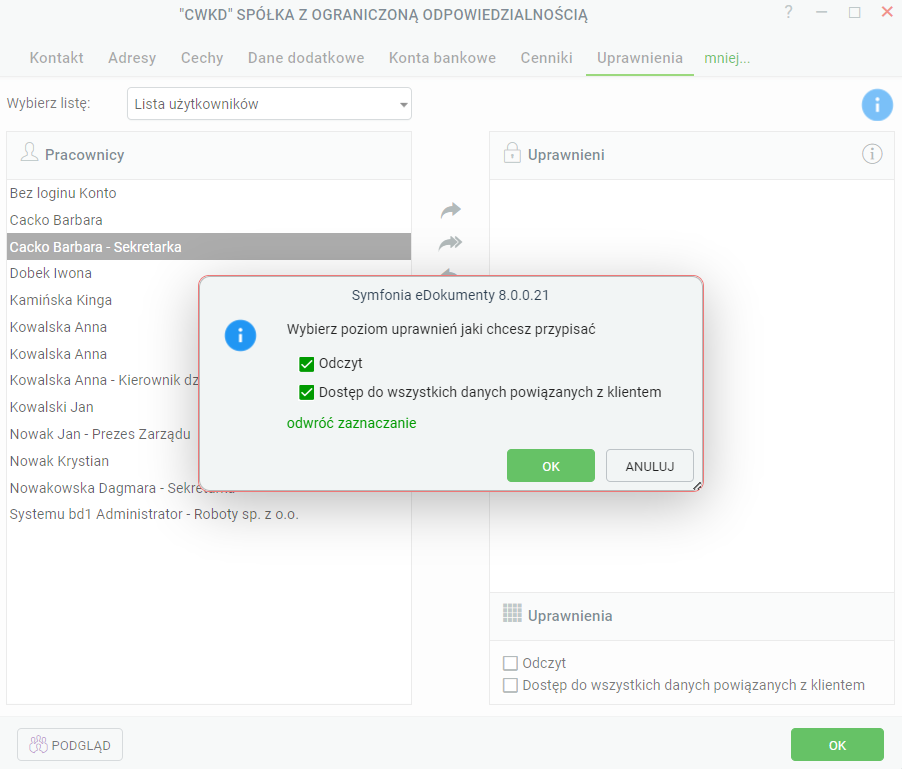Click the resize grip of the dialog
Image resolution: width=902 pixels, height=769 pixels.
coord(697,486)
